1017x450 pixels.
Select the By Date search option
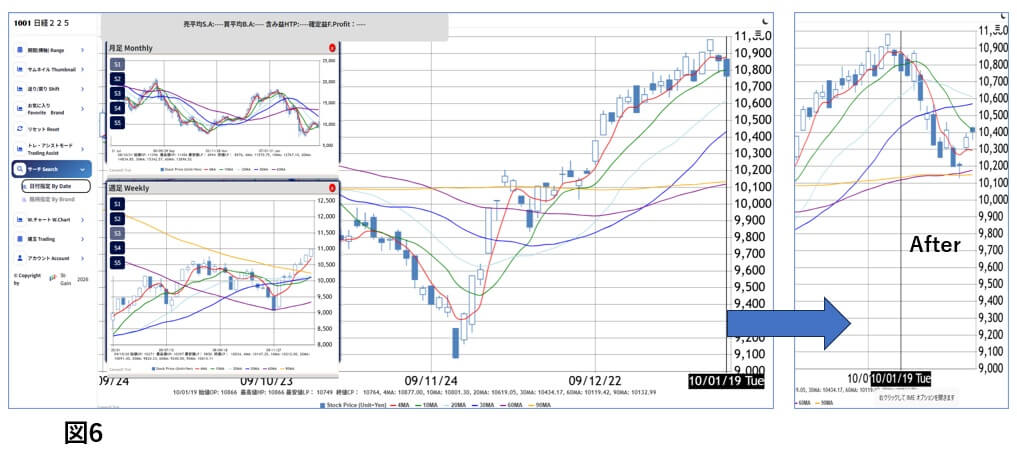click(54, 187)
